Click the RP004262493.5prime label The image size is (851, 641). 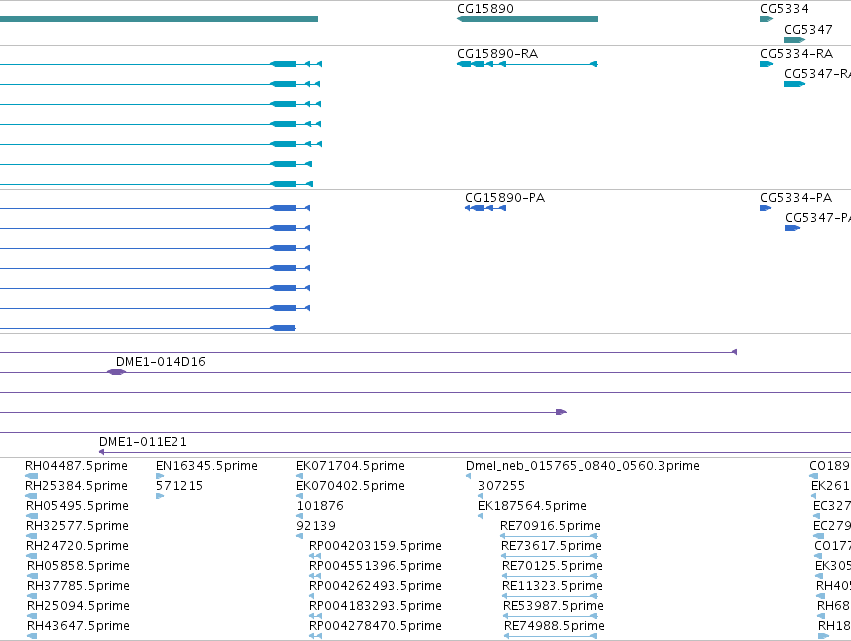pyautogui.click(x=375, y=586)
